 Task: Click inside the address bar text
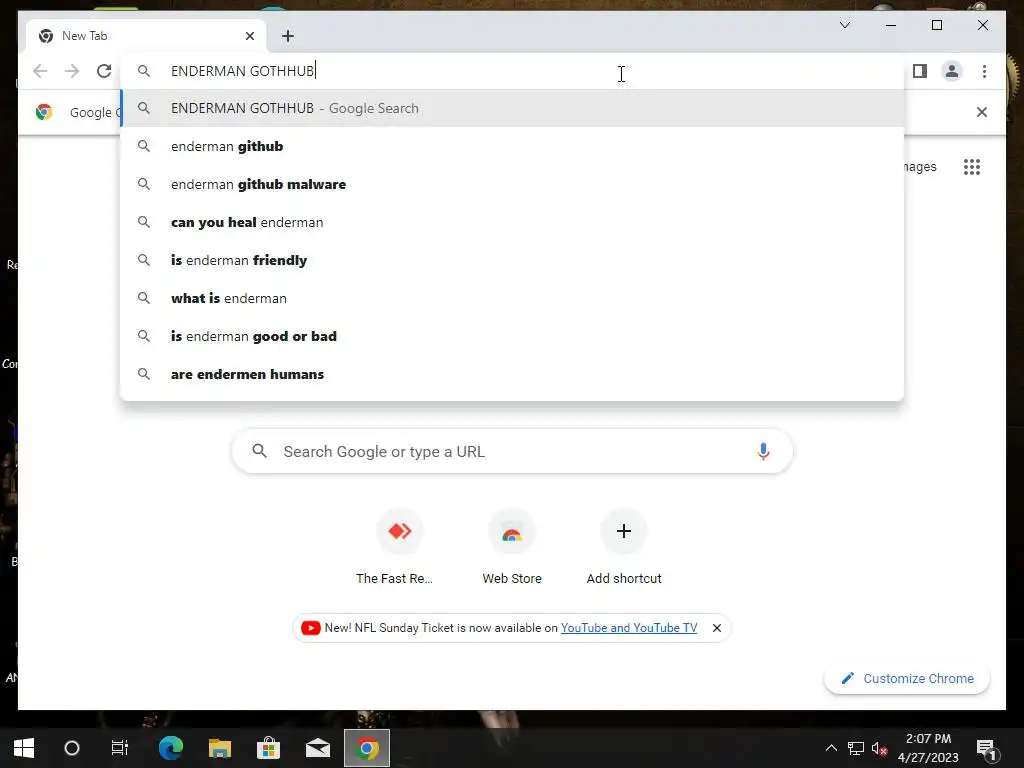(243, 71)
